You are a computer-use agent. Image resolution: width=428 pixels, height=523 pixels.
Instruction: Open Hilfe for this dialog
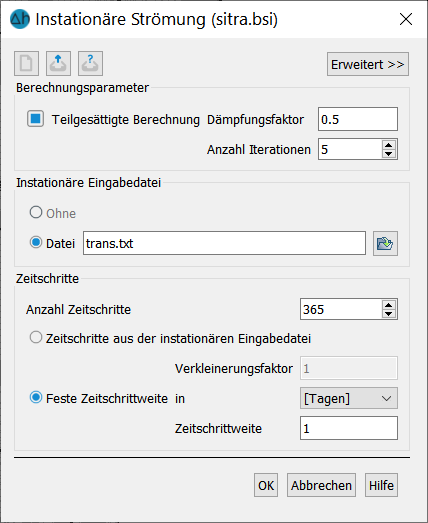tap(381, 485)
